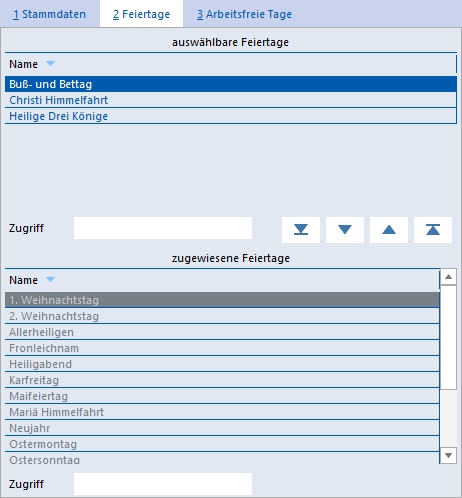Viewport: 462px width, 498px height.
Task: Toggle sort arrow beside Name in auswählbare Feiertage
Action: (x=50, y=63)
